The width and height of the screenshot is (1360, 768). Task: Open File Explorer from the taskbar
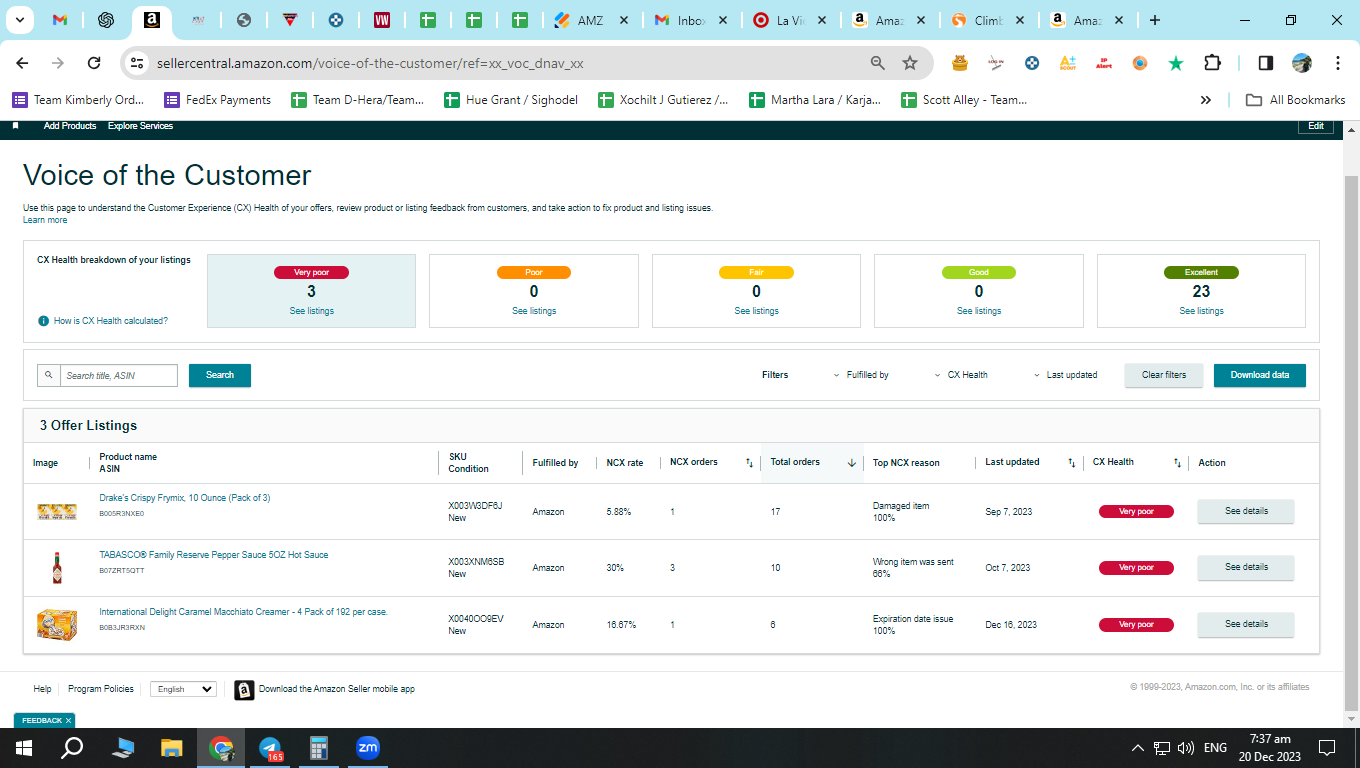click(x=172, y=748)
